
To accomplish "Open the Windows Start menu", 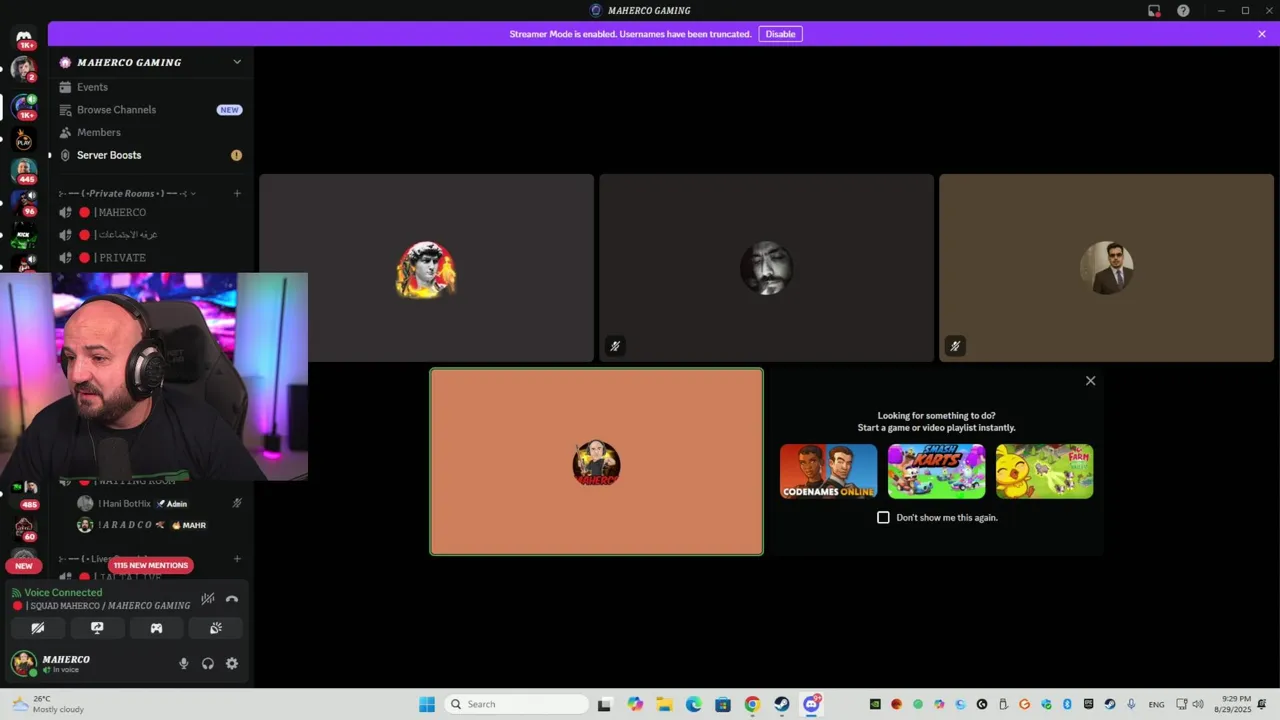I will pyautogui.click(x=427, y=704).
